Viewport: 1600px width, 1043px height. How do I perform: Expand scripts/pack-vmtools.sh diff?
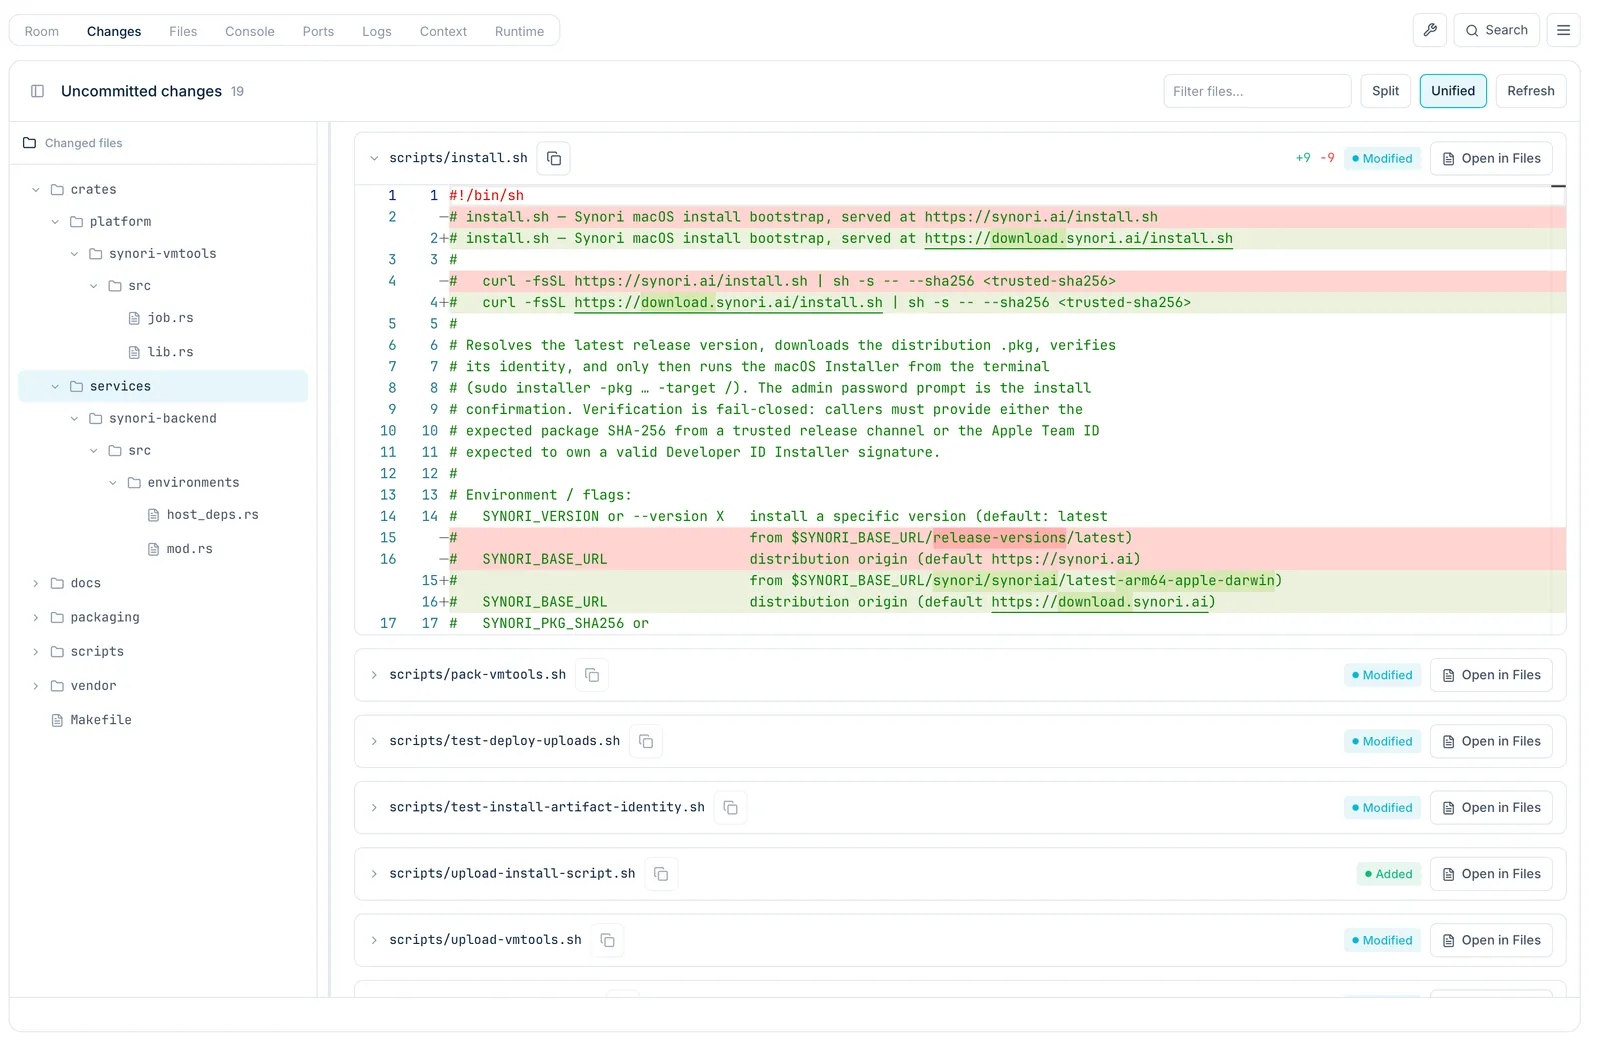(374, 675)
